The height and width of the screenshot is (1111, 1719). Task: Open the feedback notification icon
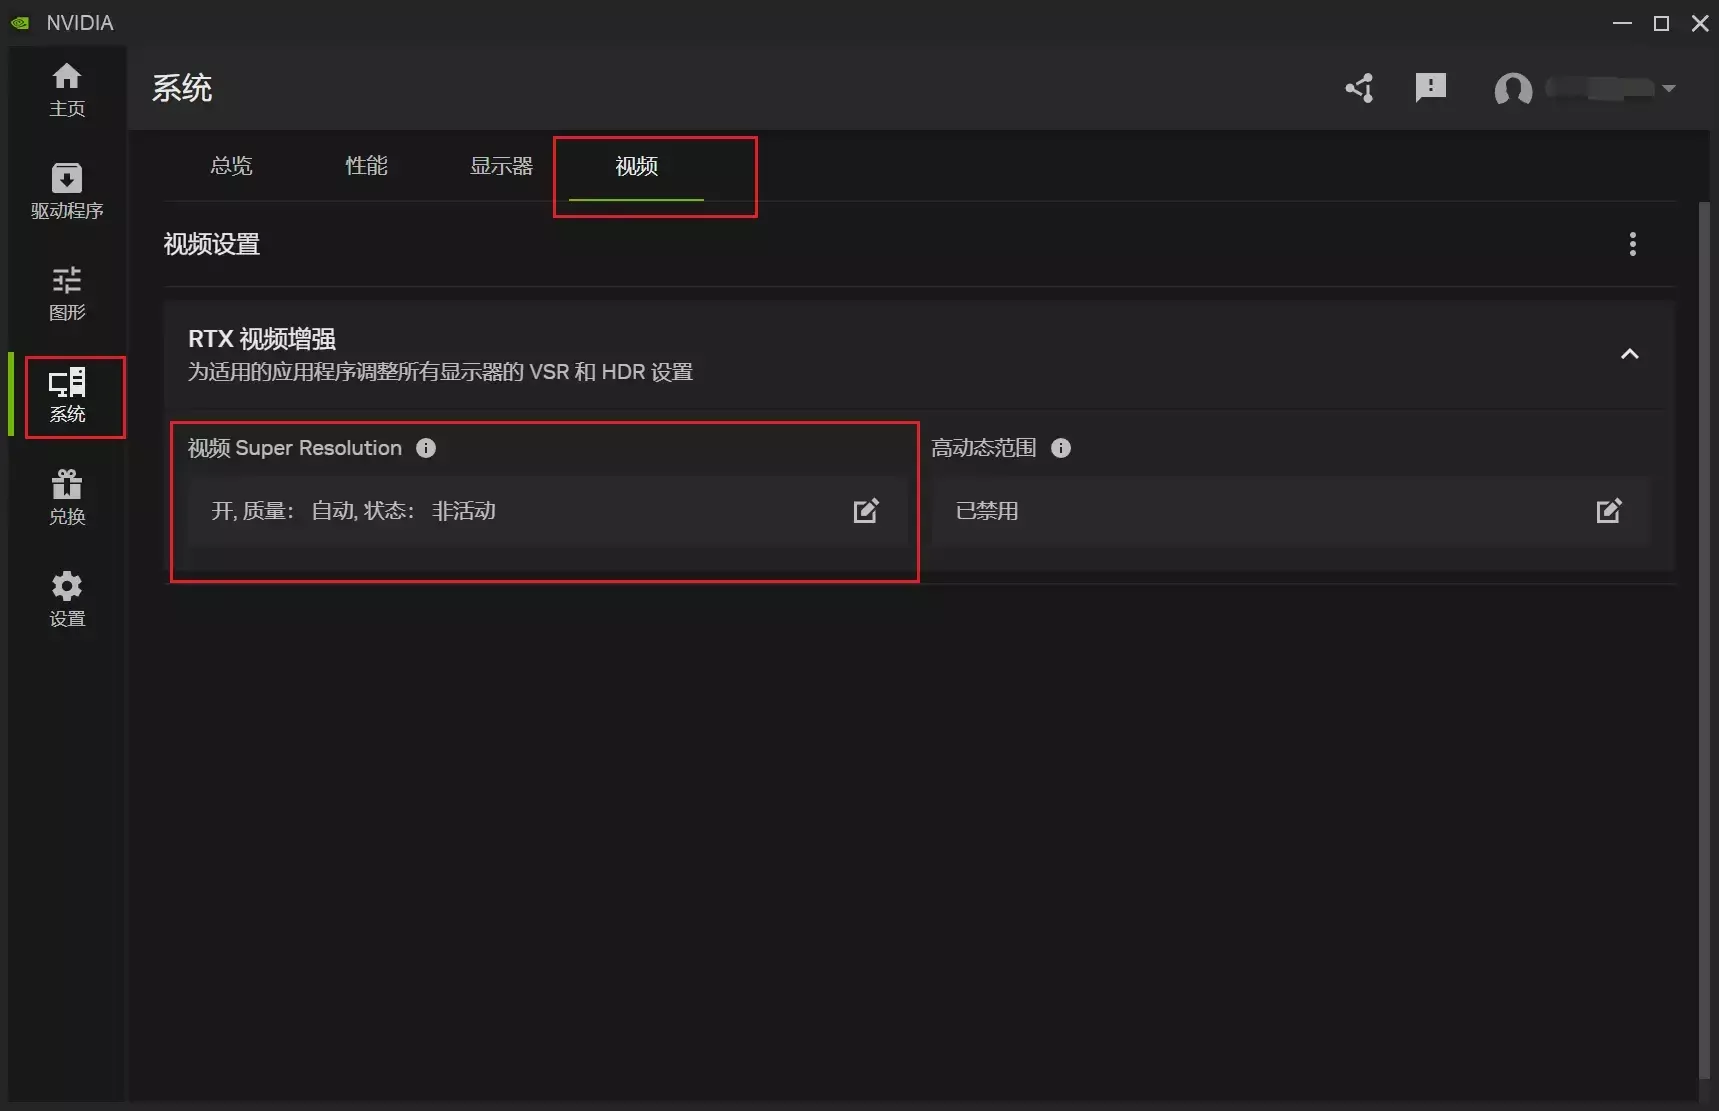coord(1431,88)
